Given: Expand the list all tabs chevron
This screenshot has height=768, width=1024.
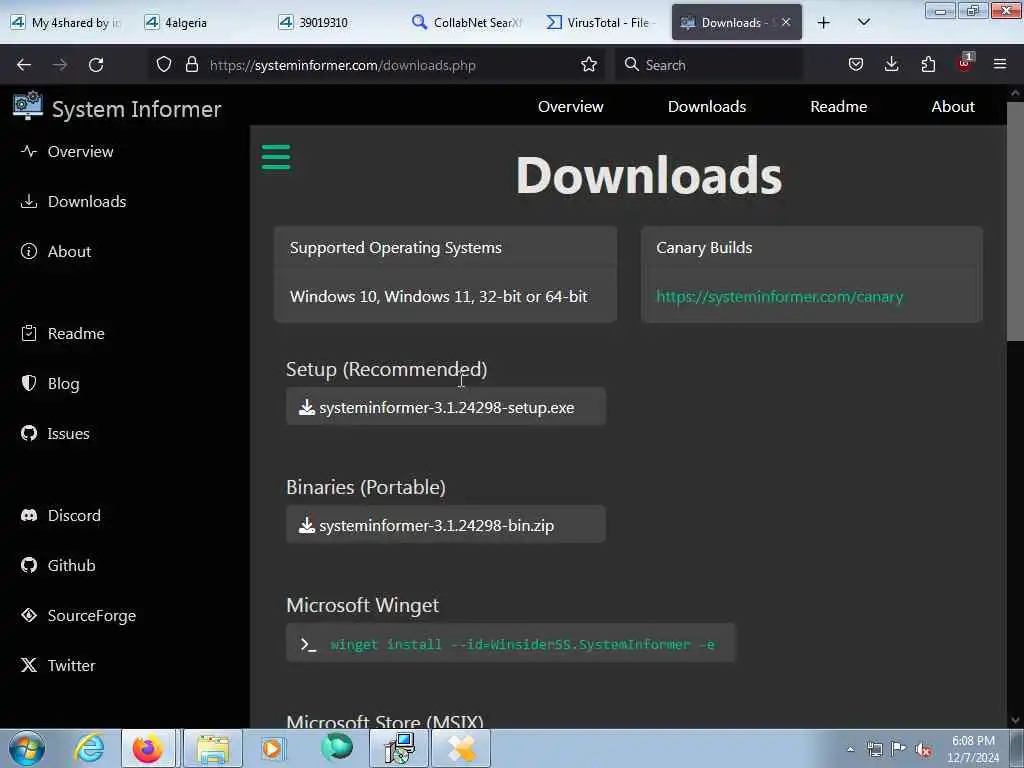Looking at the screenshot, I should click(x=863, y=22).
